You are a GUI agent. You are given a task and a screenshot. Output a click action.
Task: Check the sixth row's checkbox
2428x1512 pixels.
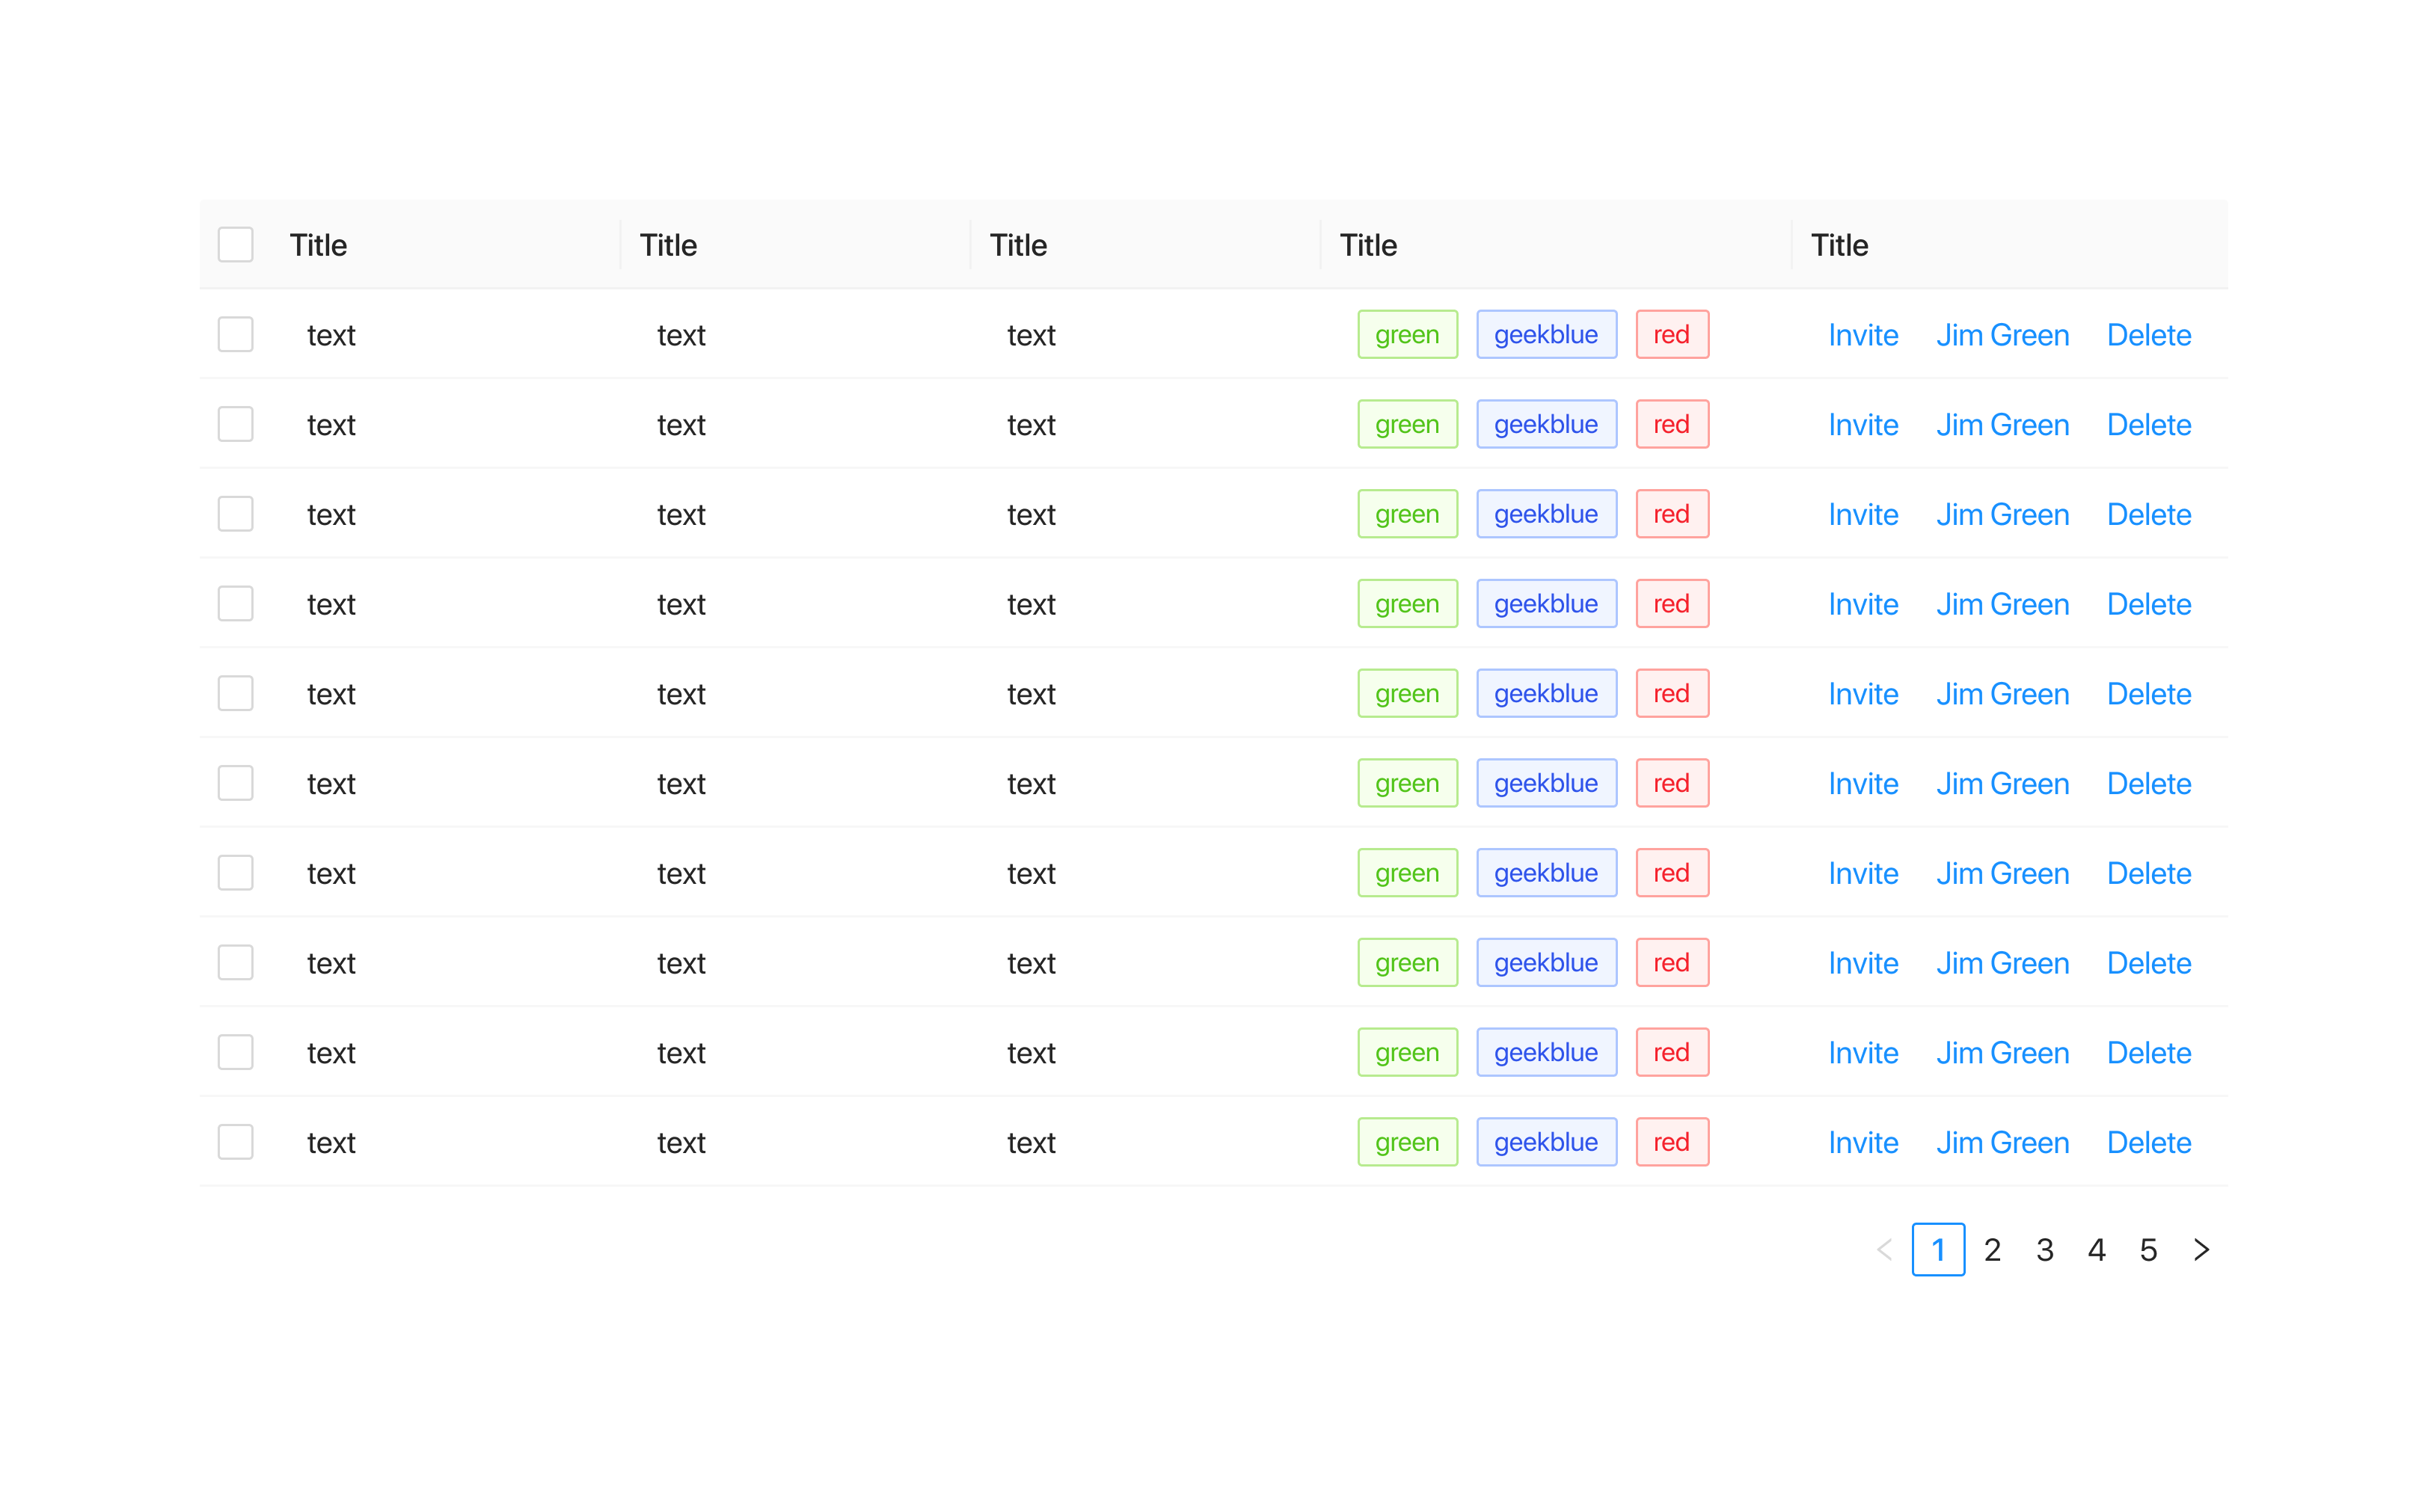point(236,783)
